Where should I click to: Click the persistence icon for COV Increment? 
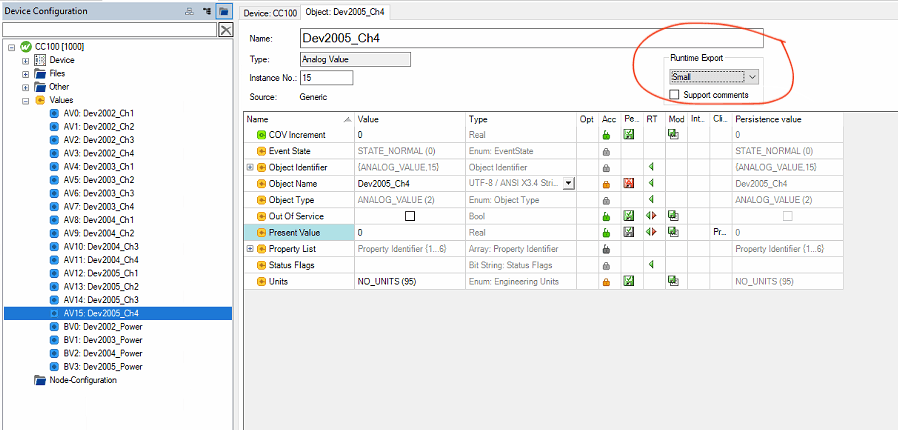coord(628,135)
